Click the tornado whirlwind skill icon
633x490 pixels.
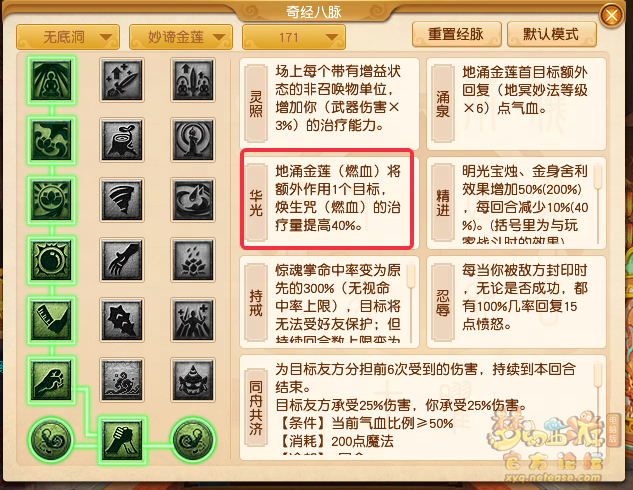click(x=122, y=200)
